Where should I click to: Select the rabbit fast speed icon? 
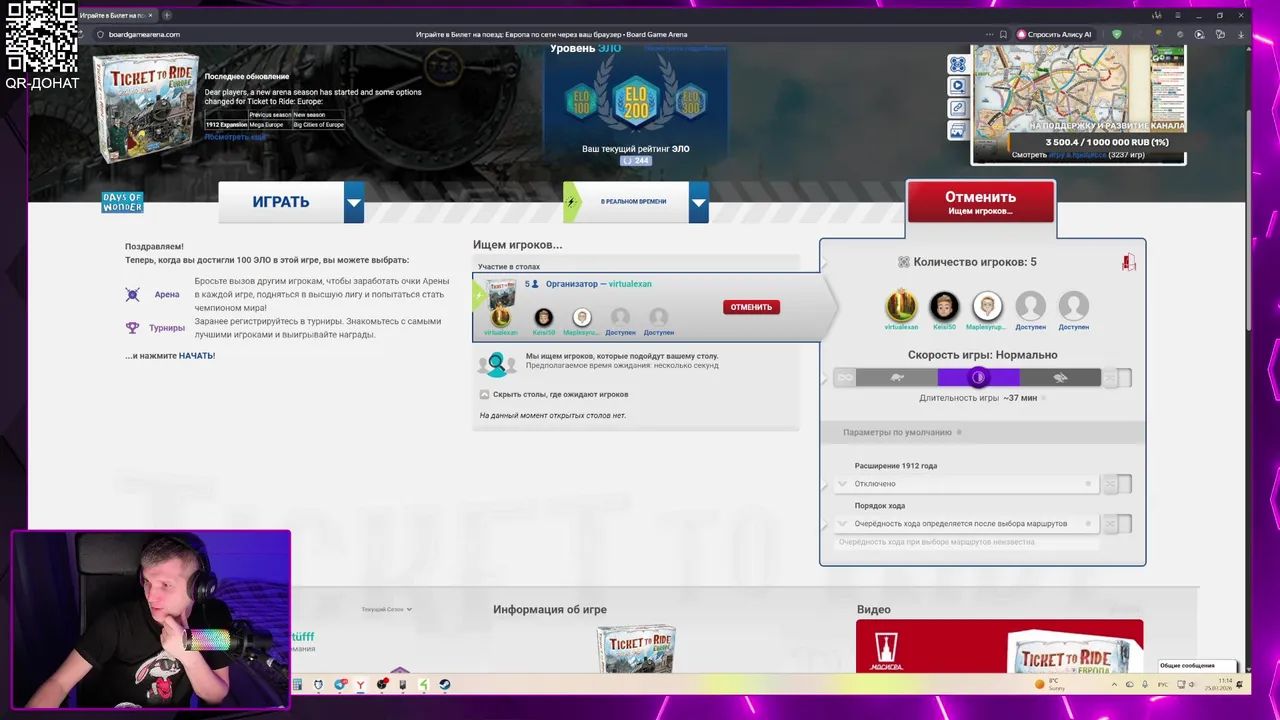coord(1060,377)
